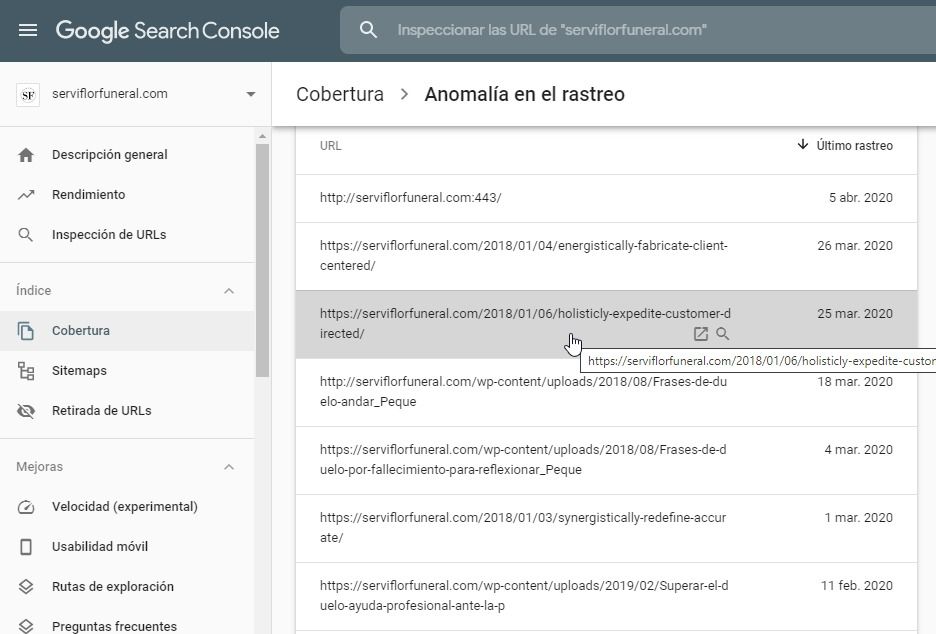Open Velocidad (experimental) report
The image size is (936, 634).
coord(125,507)
